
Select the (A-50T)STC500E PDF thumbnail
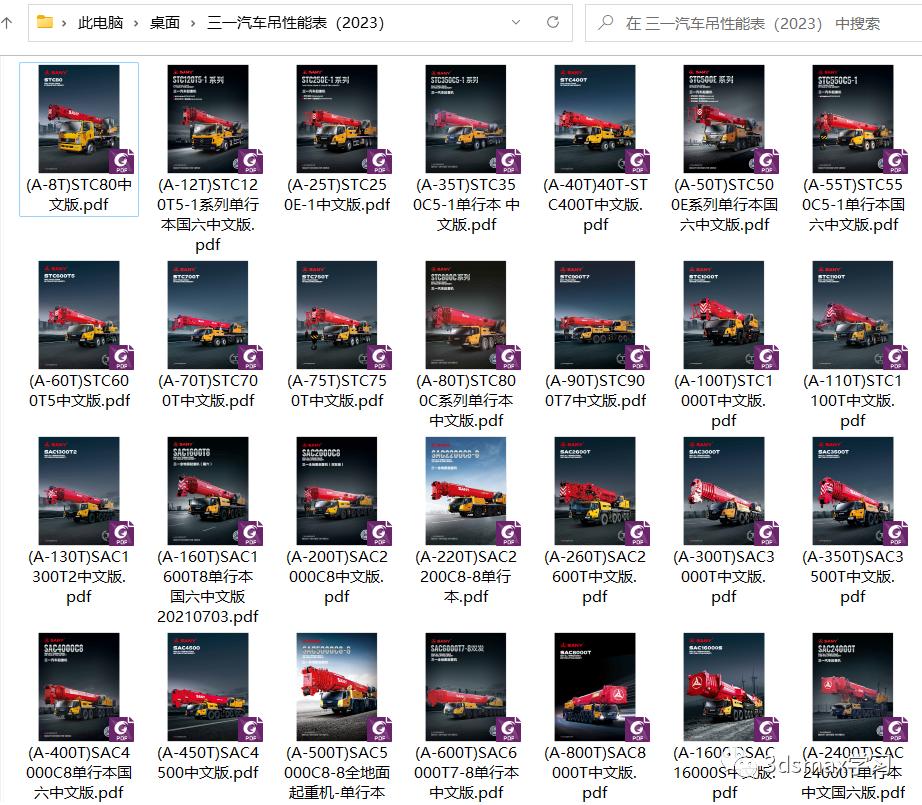pos(724,119)
